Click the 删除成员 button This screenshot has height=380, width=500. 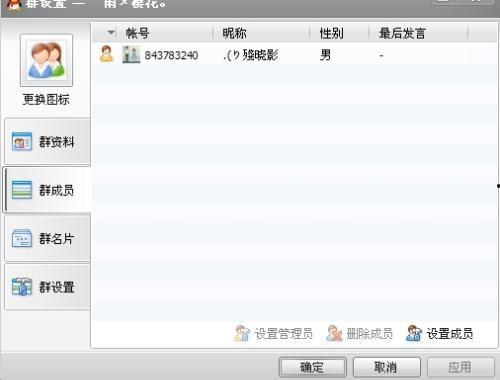[359, 333]
